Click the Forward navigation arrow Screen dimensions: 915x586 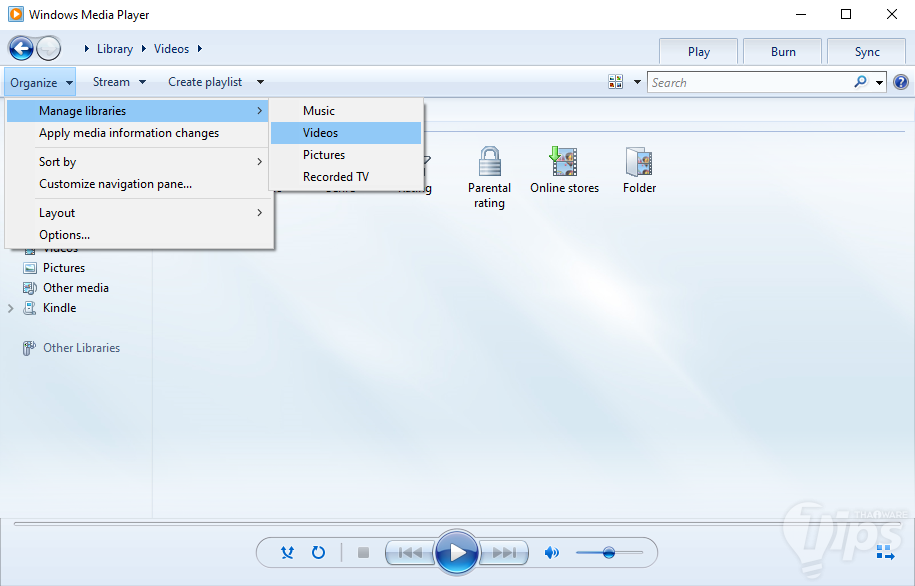pyautogui.click(x=49, y=48)
